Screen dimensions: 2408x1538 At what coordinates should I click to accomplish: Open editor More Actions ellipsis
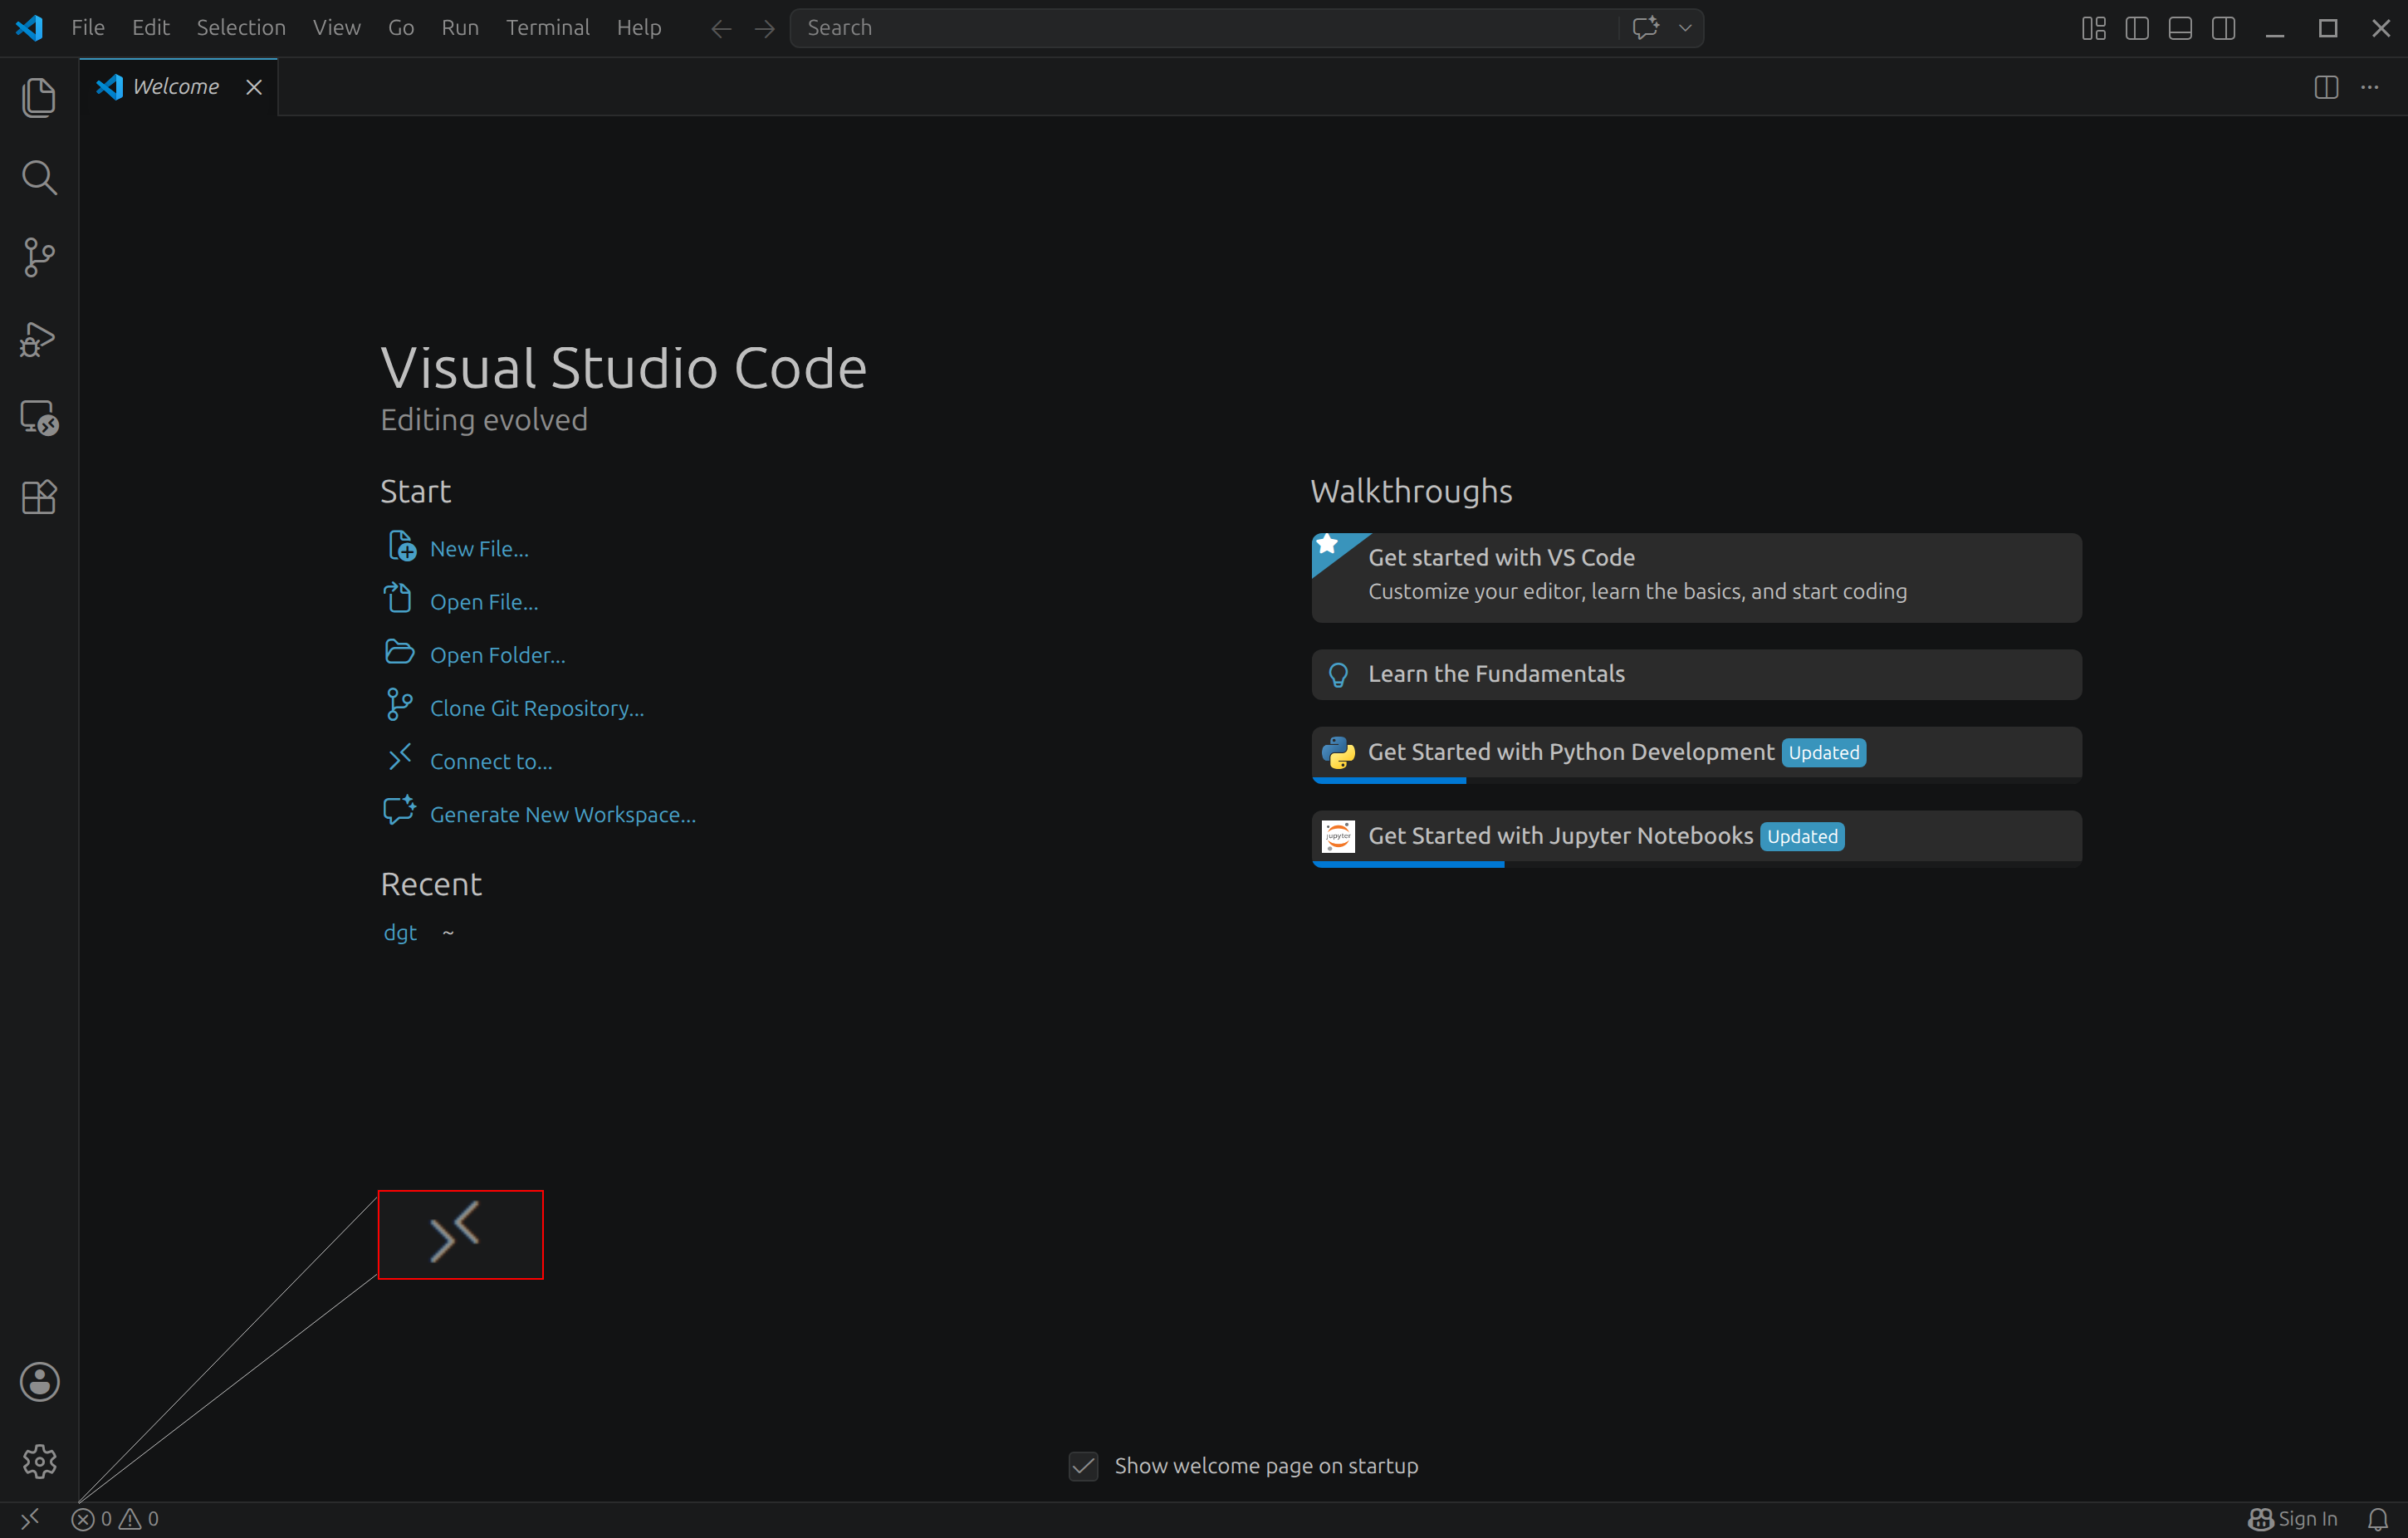point(2370,87)
